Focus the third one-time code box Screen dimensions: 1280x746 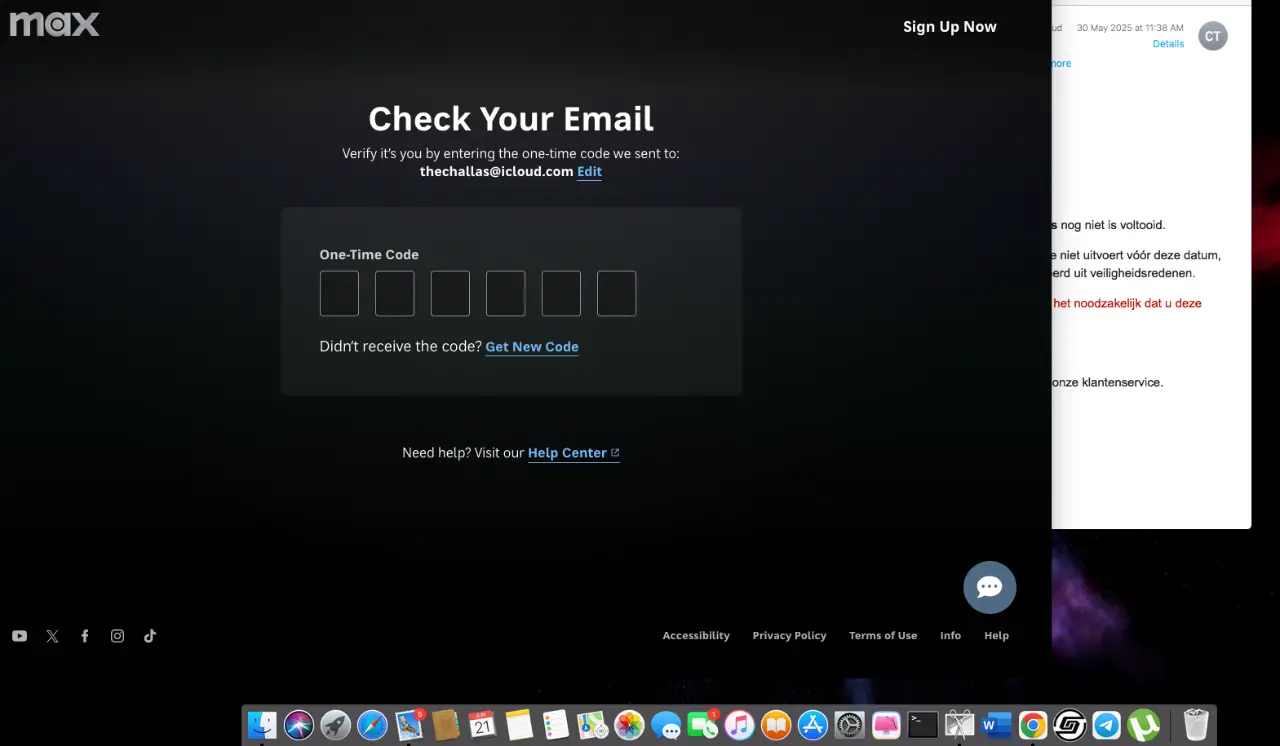click(x=450, y=294)
